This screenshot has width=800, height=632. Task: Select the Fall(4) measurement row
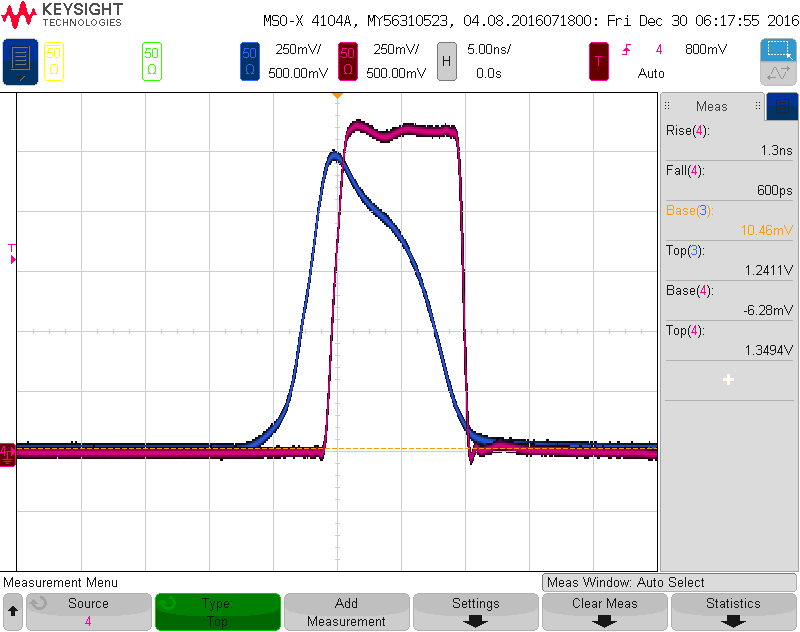click(x=729, y=180)
